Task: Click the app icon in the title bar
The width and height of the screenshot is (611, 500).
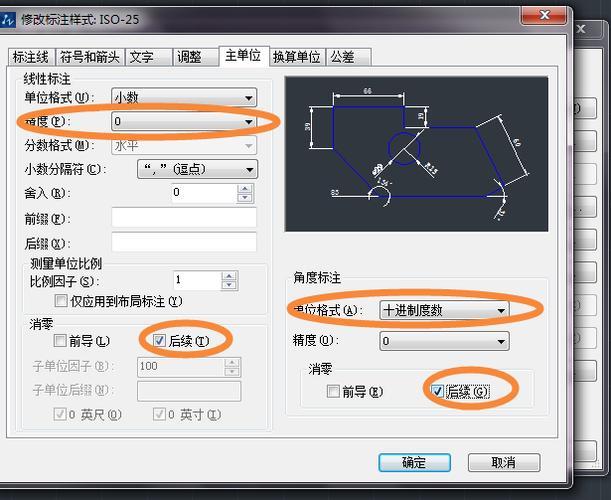Action: click(7, 19)
